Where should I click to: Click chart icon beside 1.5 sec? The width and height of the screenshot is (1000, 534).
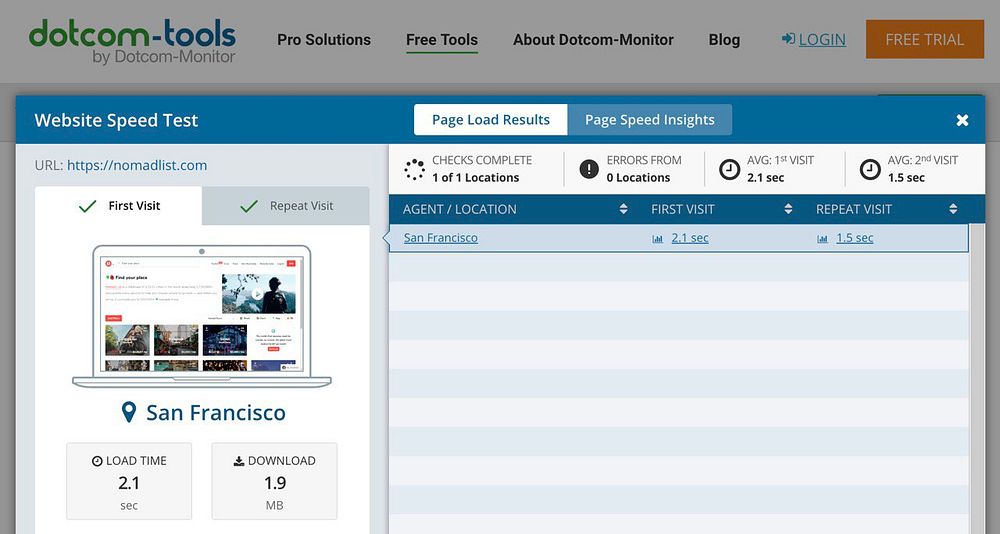(823, 239)
